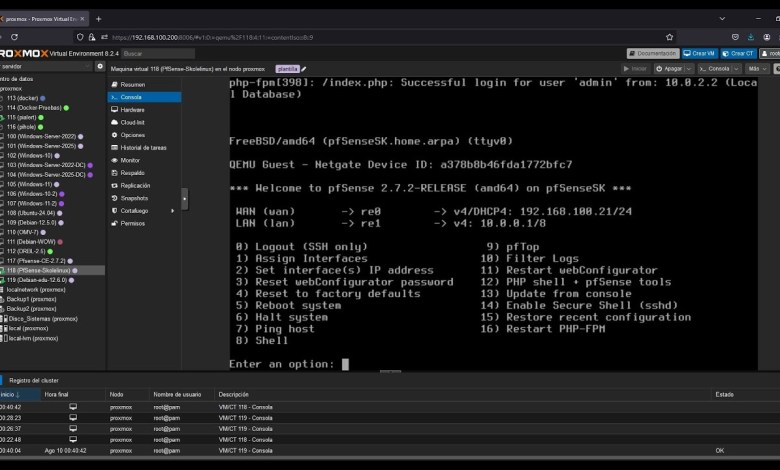
Task: Select Backup2 (proxmox) storage
Action: (31, 309)
